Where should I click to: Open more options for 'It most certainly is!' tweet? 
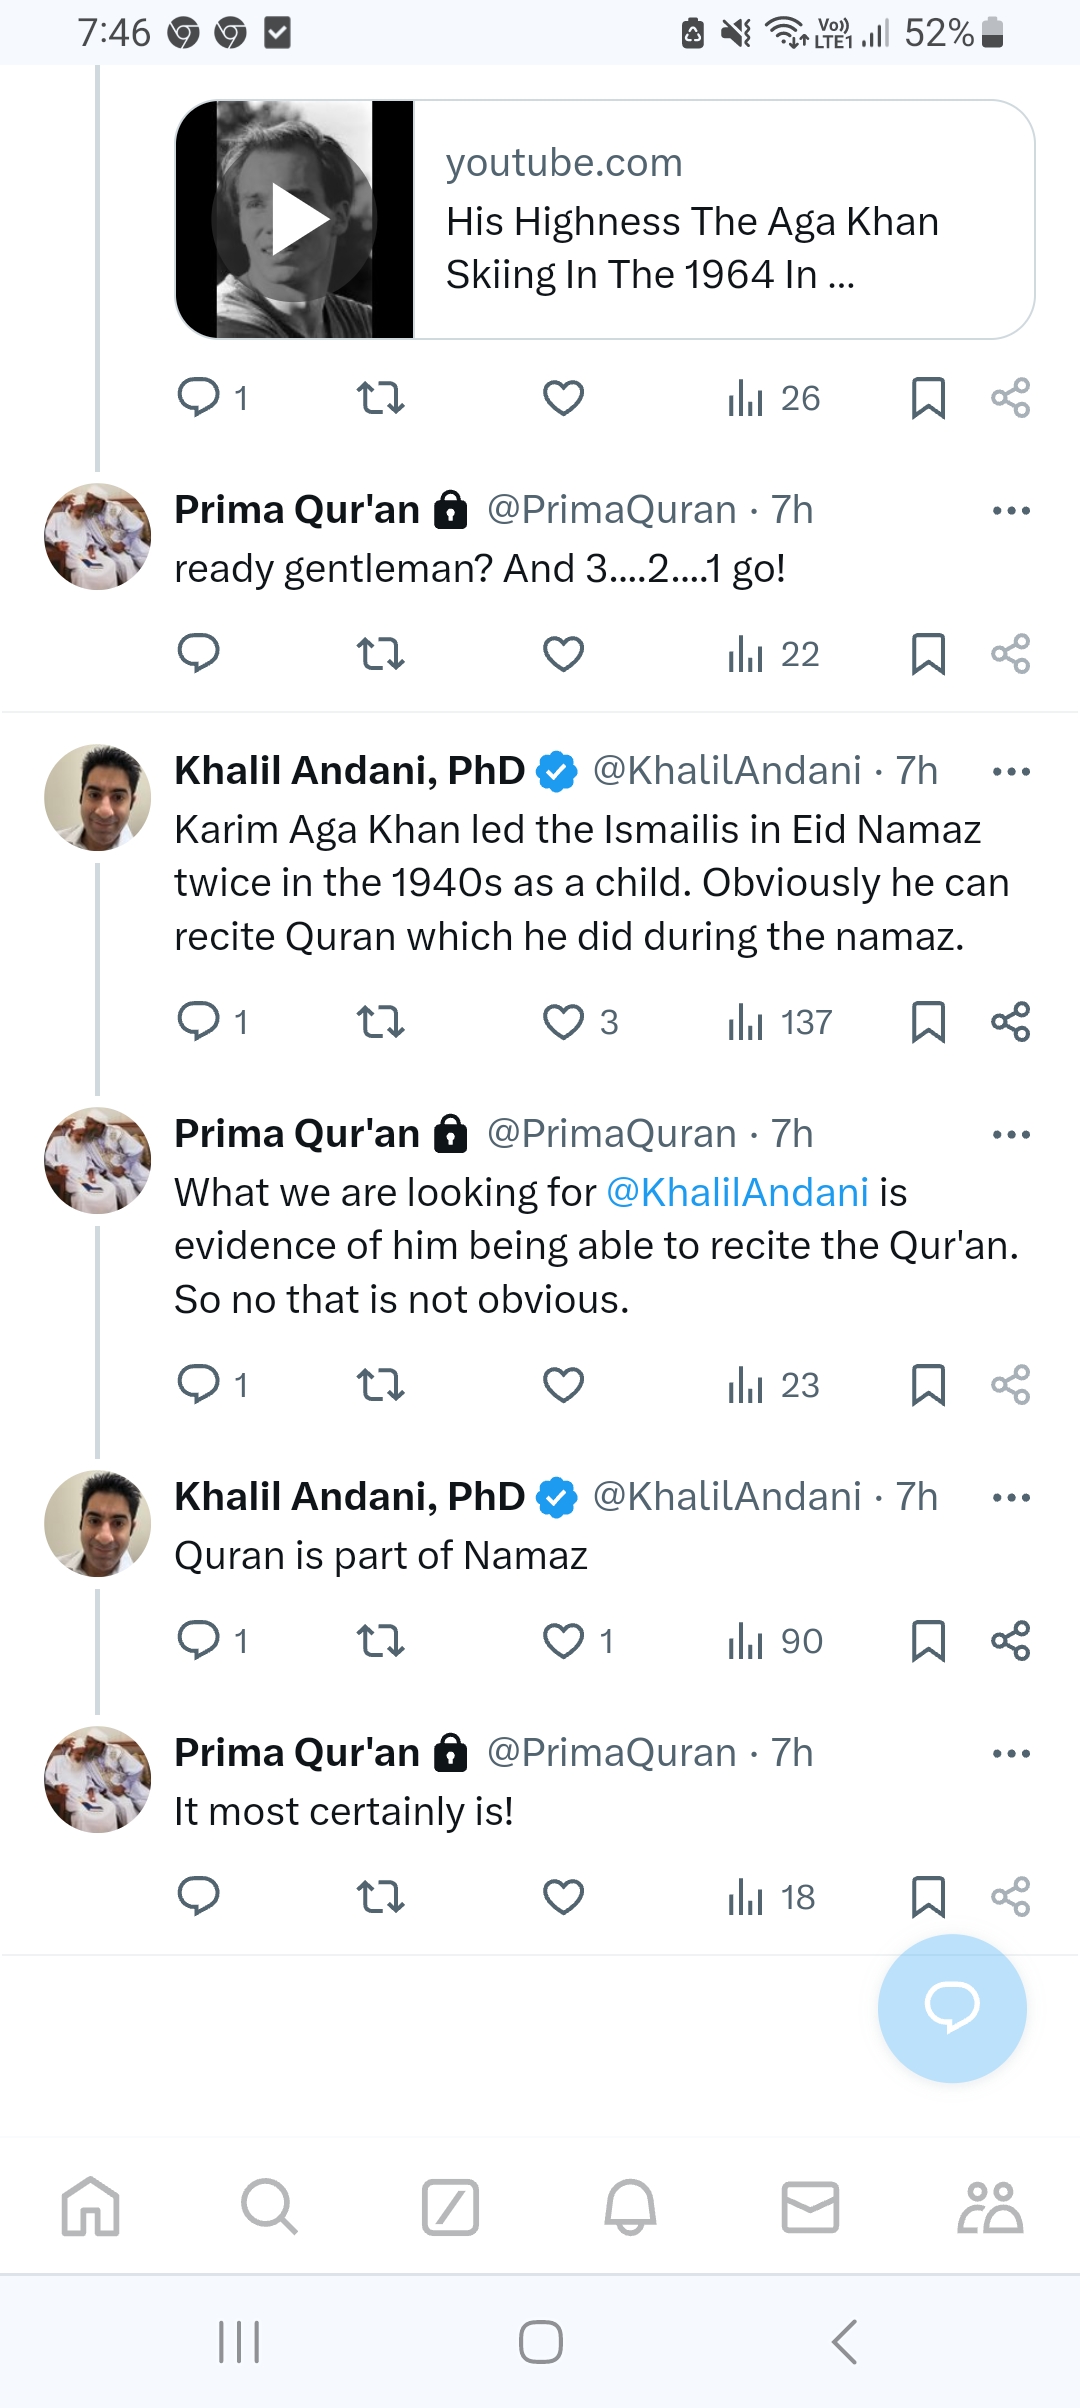1011,1753
